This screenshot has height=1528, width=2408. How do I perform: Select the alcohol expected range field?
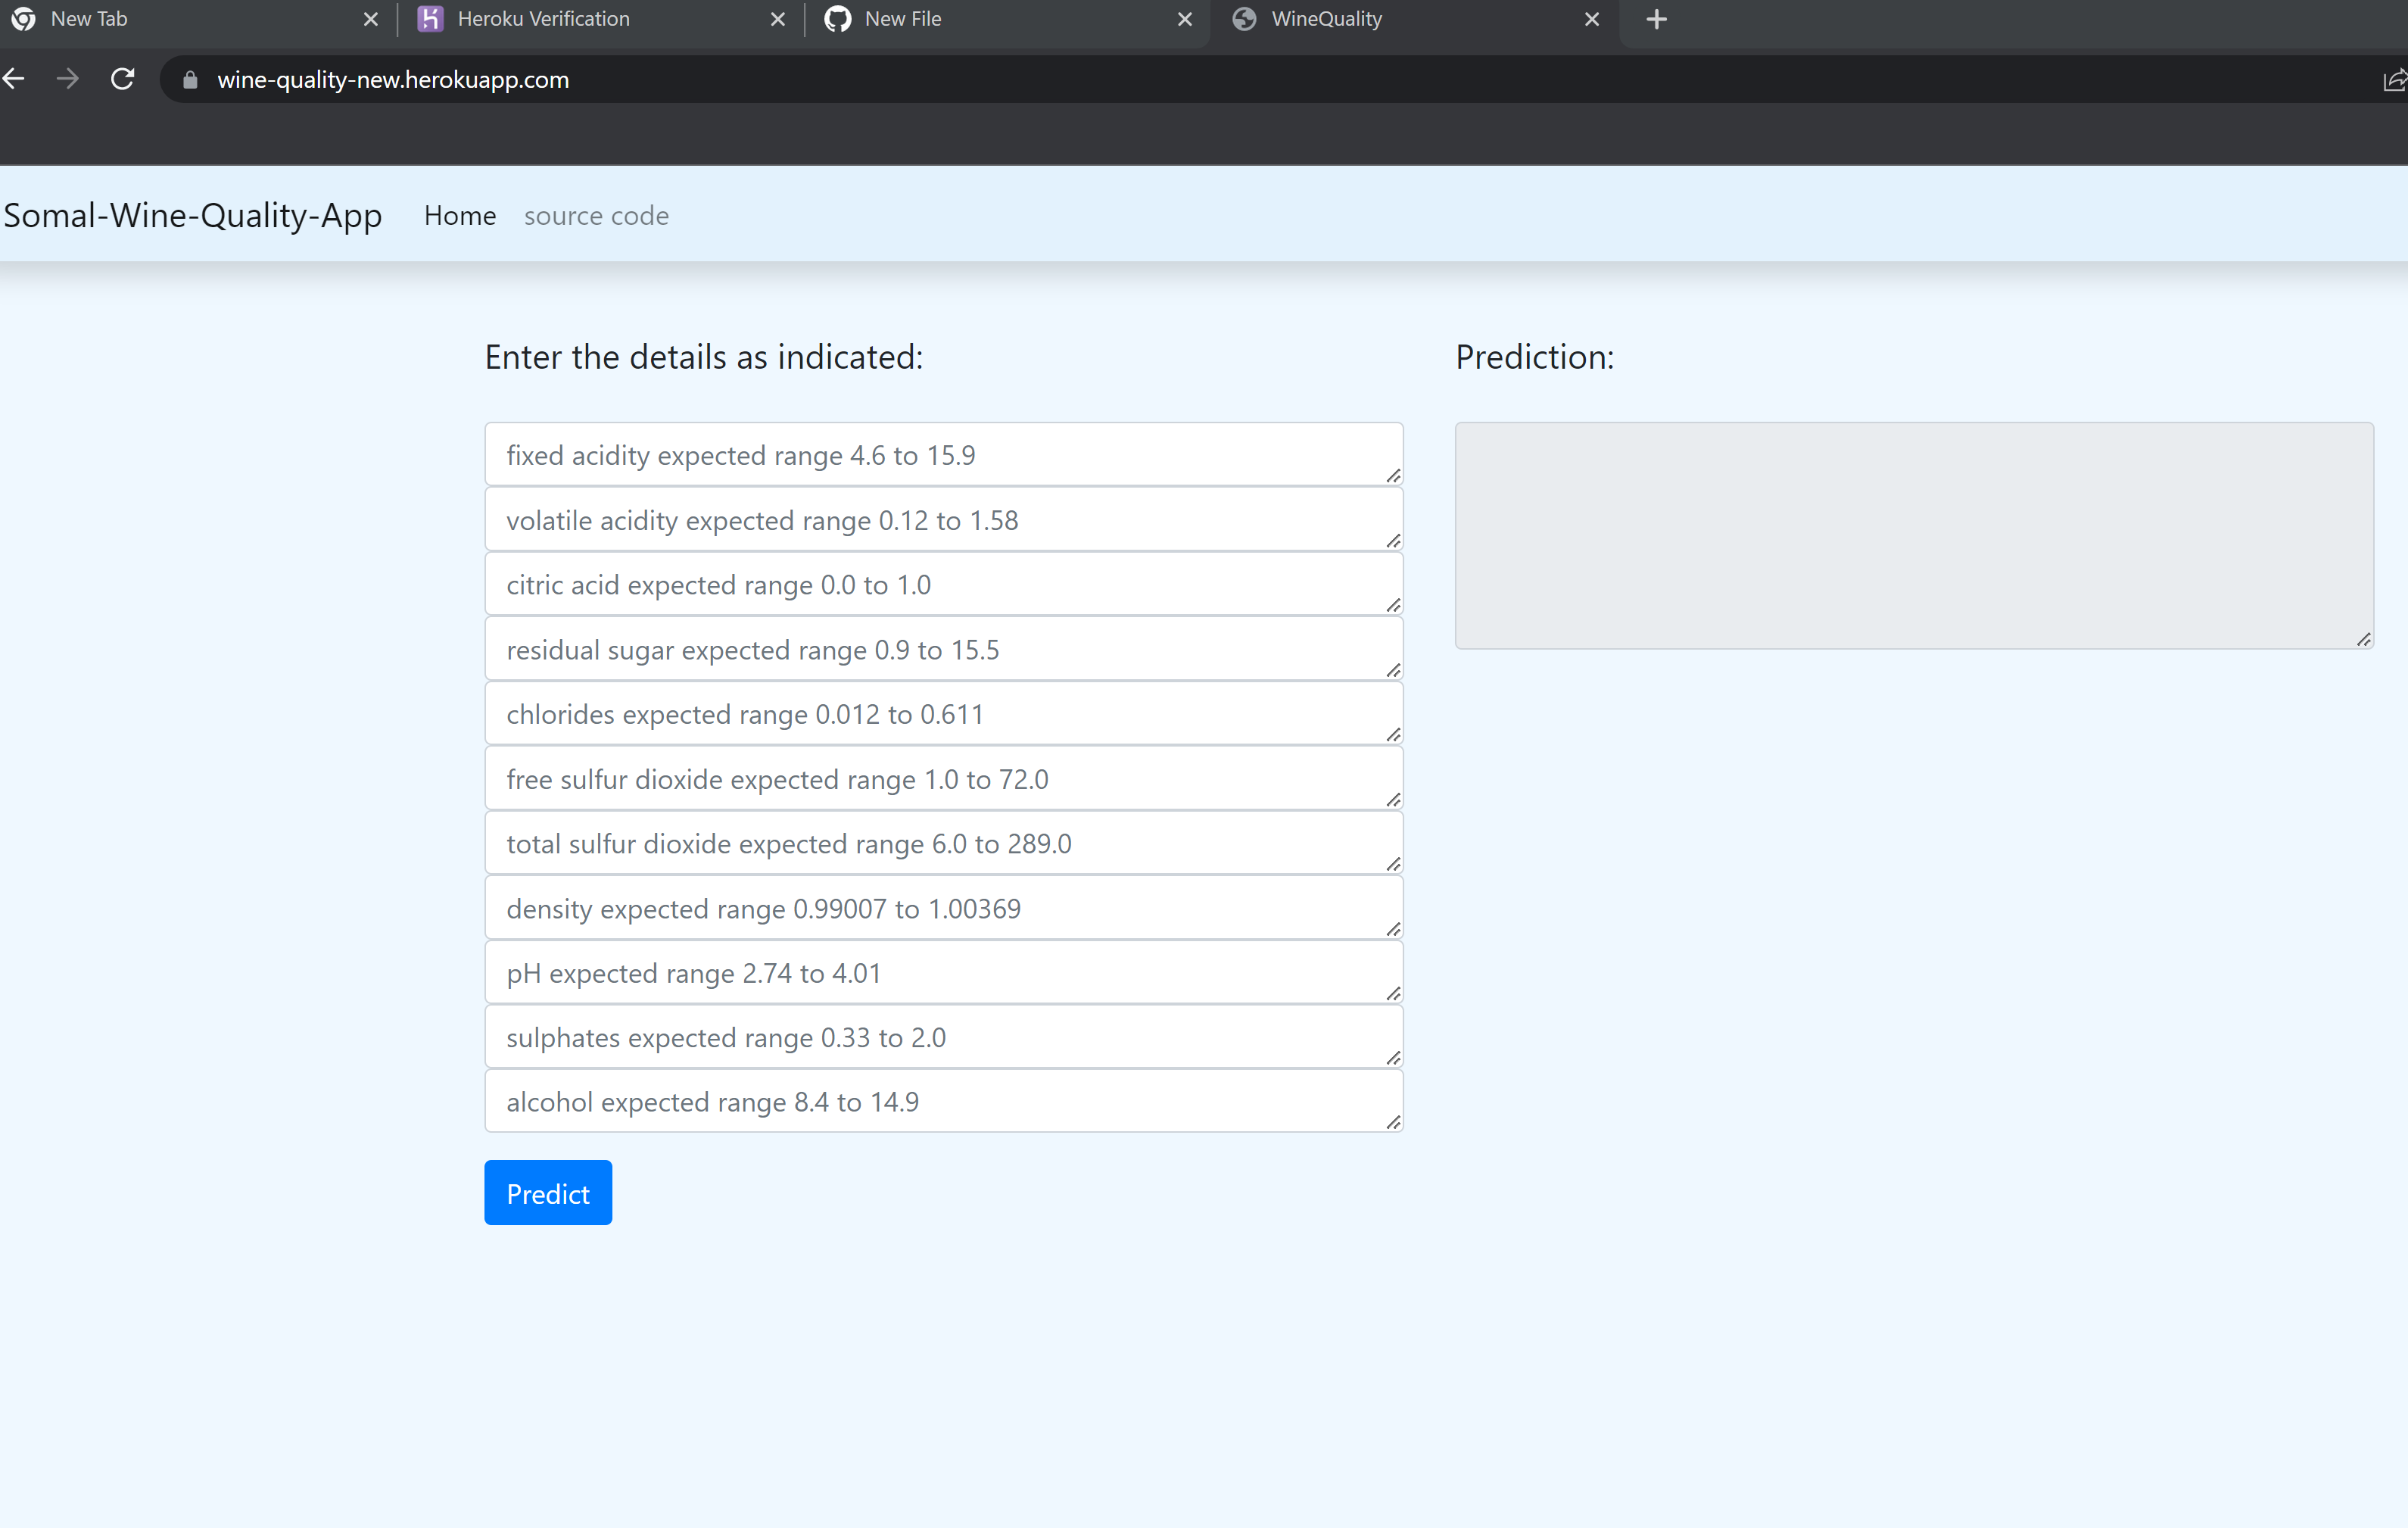943,1101
